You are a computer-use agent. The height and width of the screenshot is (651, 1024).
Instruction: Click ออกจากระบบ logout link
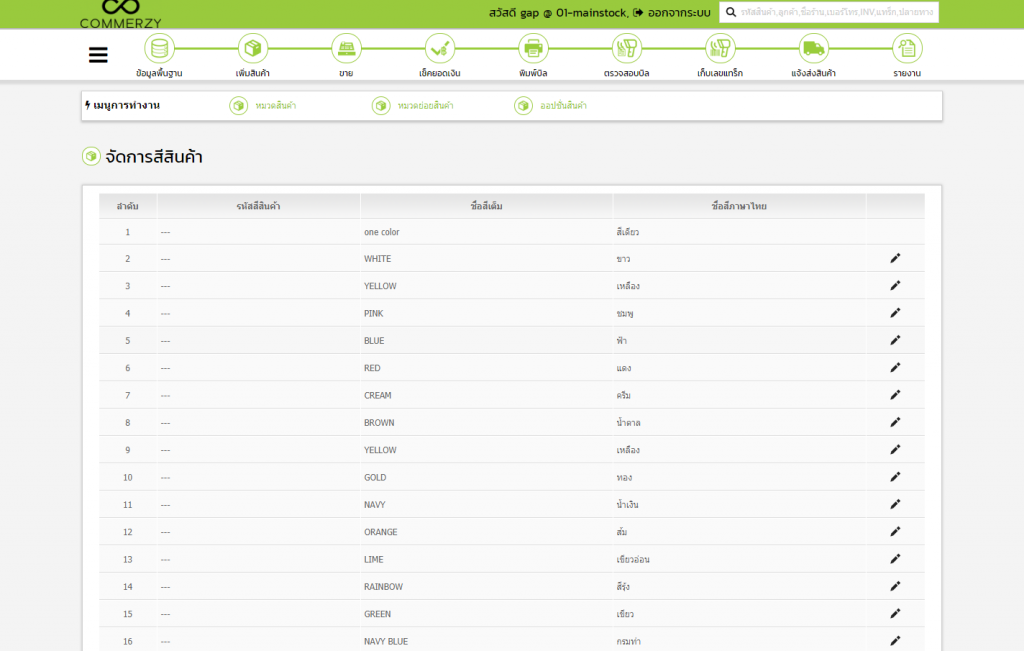[x=672, y=13]
